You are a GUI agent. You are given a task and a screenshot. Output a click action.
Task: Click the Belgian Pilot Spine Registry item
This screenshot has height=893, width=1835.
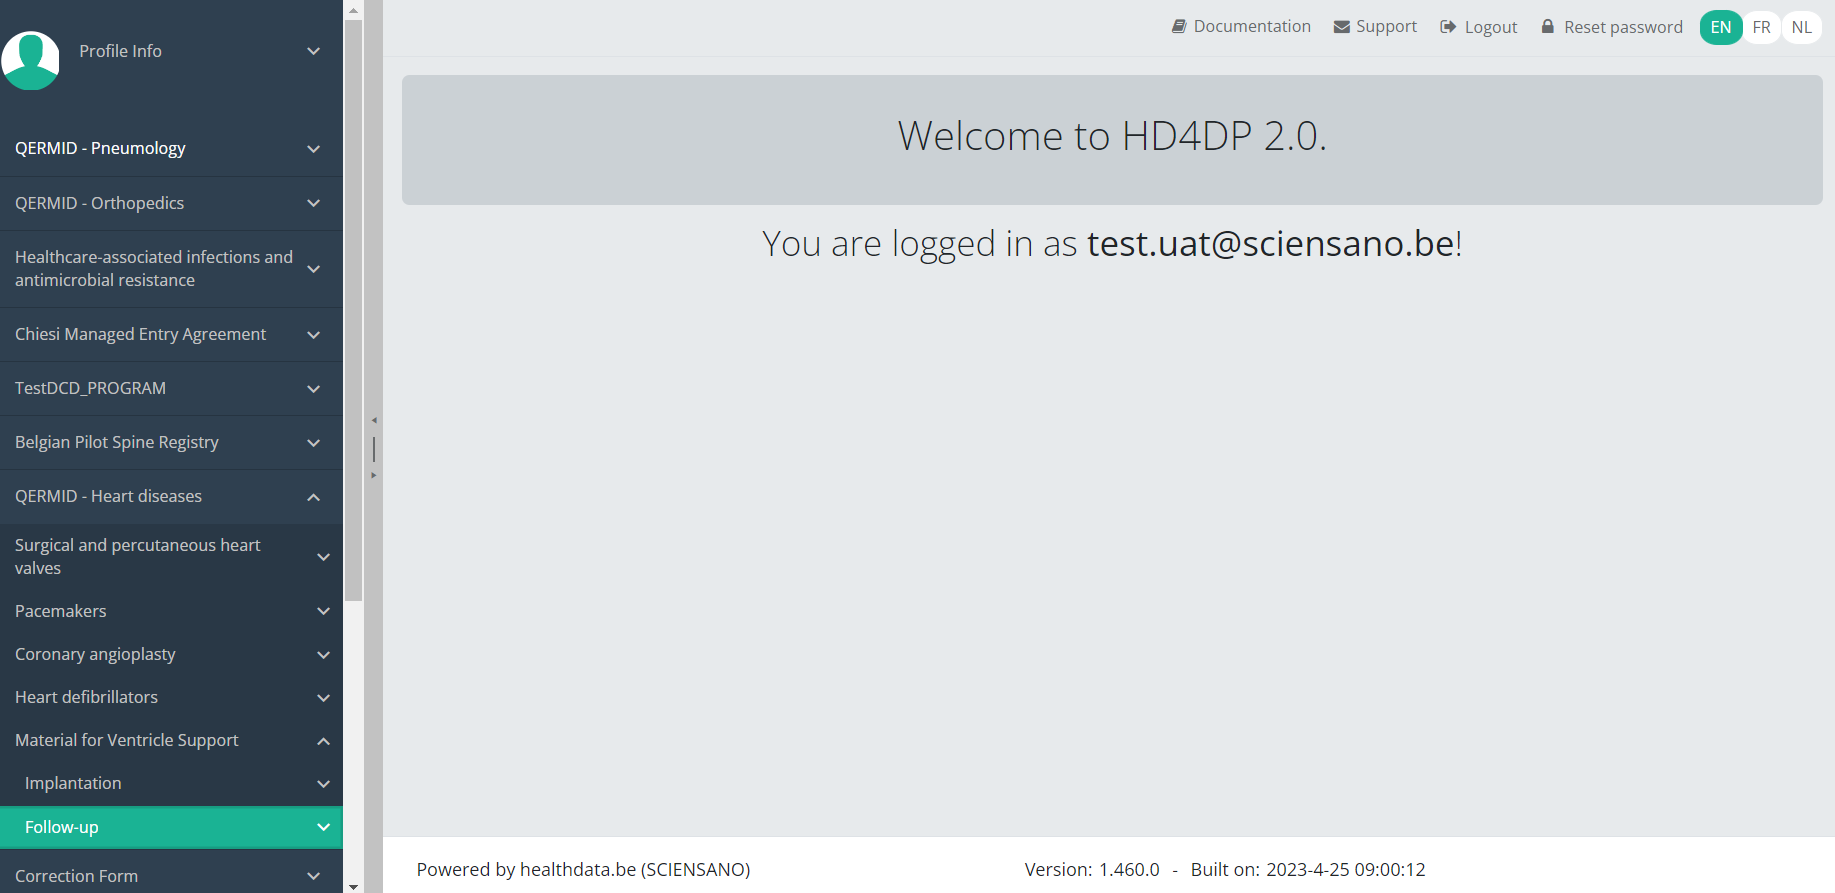pyautogui.click(x=117, y=442)
